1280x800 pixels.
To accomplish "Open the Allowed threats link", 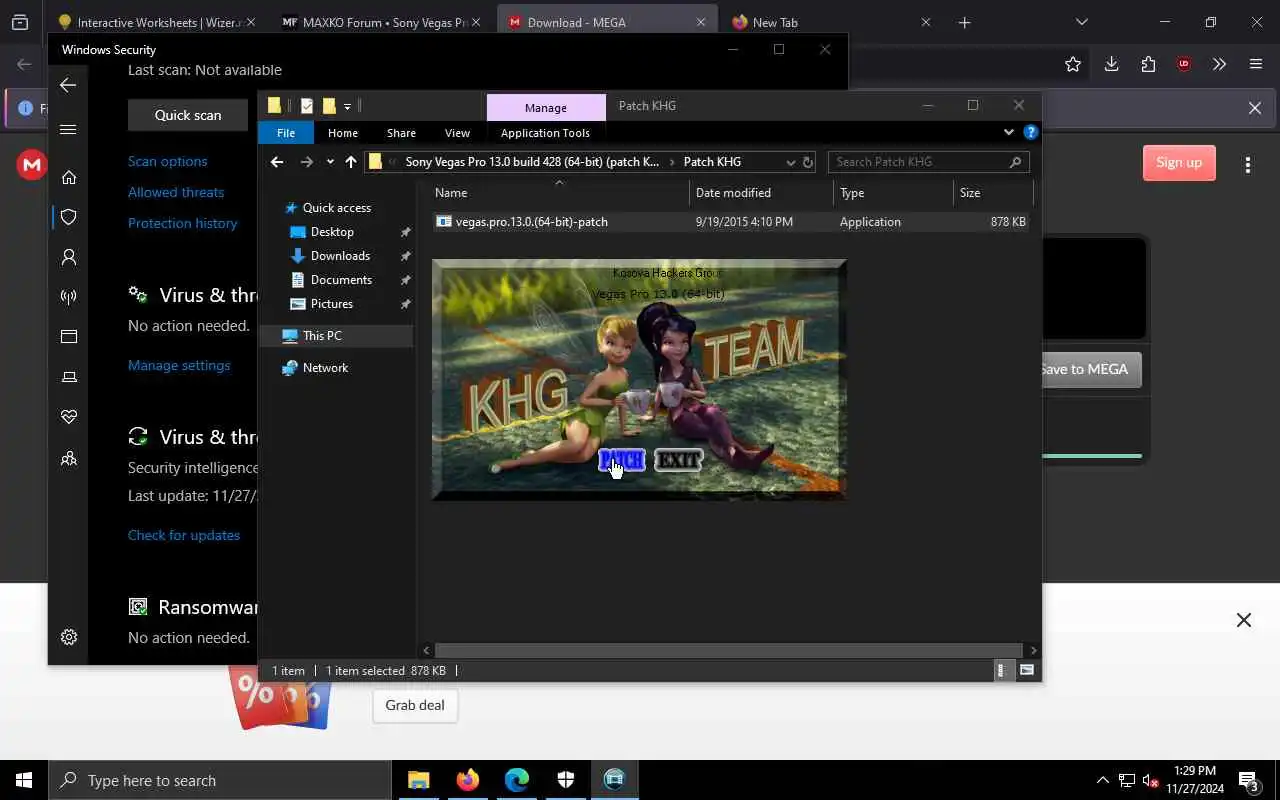I will tap(176, 192).
